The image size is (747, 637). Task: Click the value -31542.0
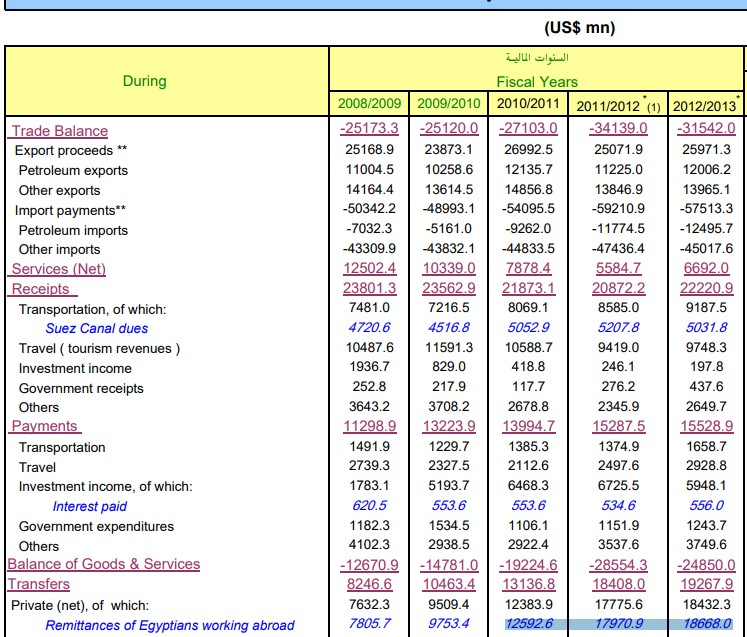706,128
